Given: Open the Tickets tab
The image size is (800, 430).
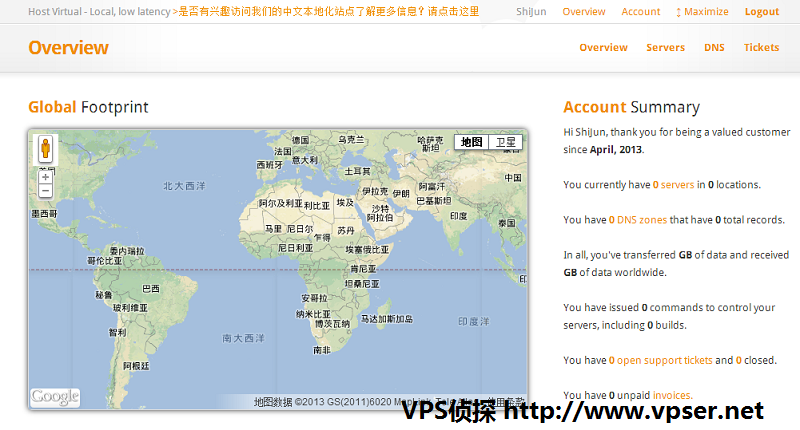Looking at the screenshot, I should click(761, 47).
